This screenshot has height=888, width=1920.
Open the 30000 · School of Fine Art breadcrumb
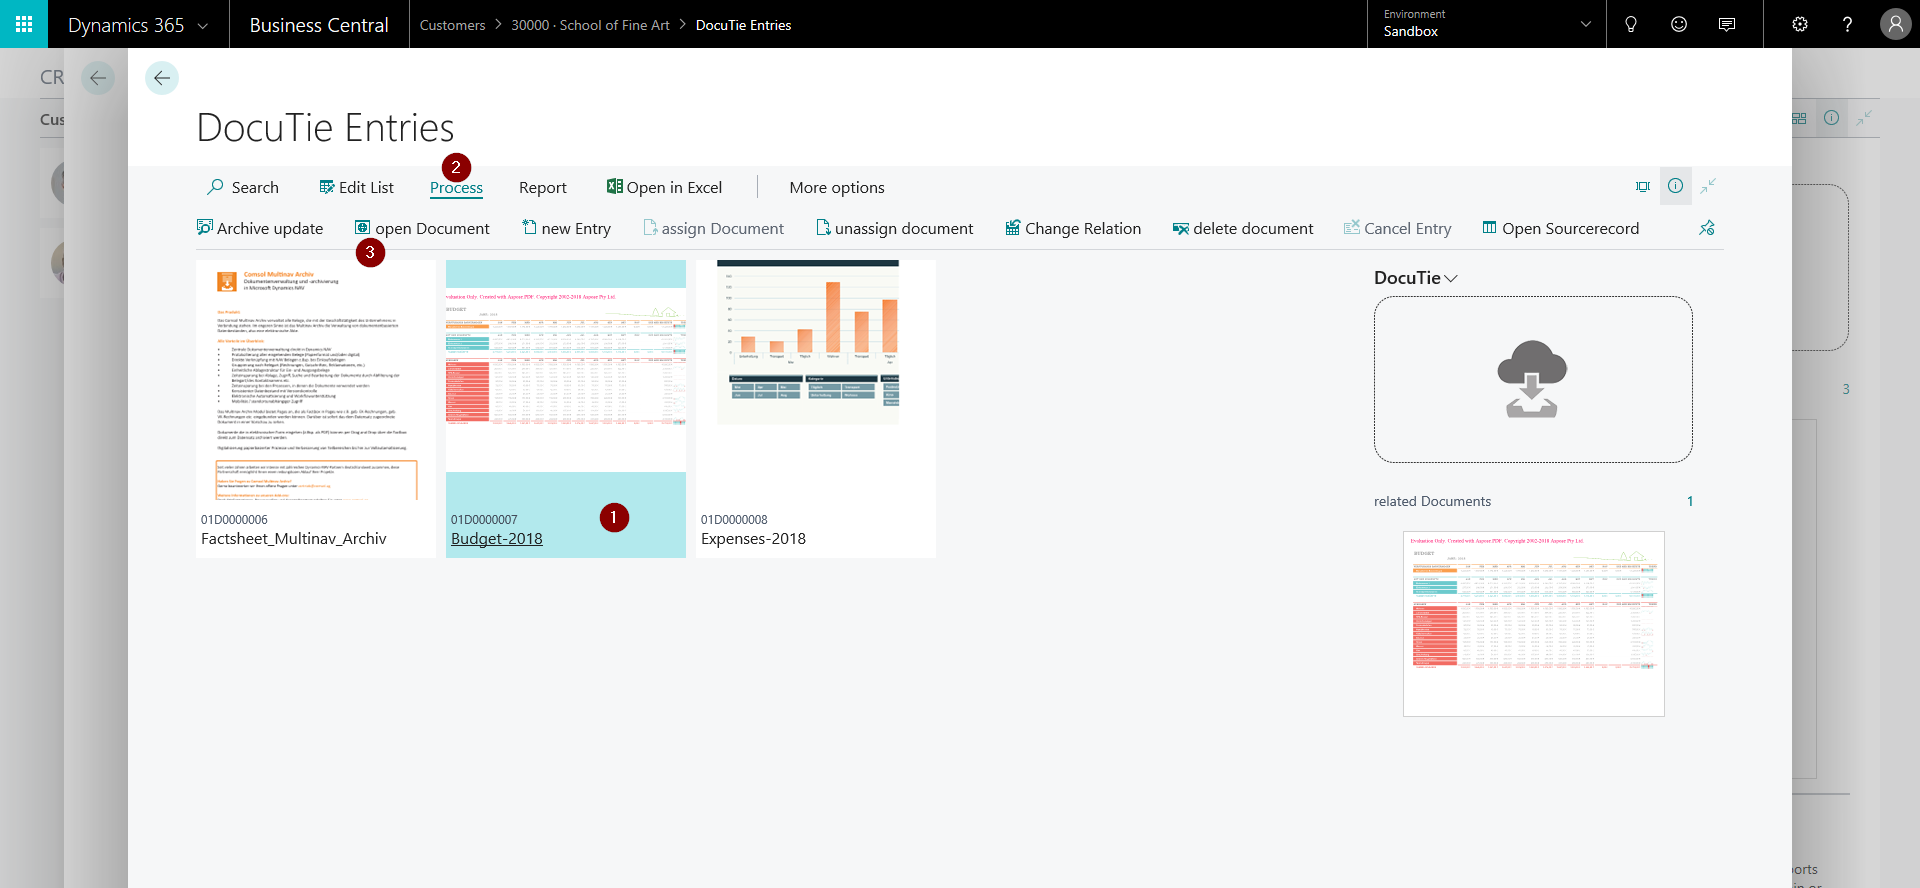tap(590, 25)
